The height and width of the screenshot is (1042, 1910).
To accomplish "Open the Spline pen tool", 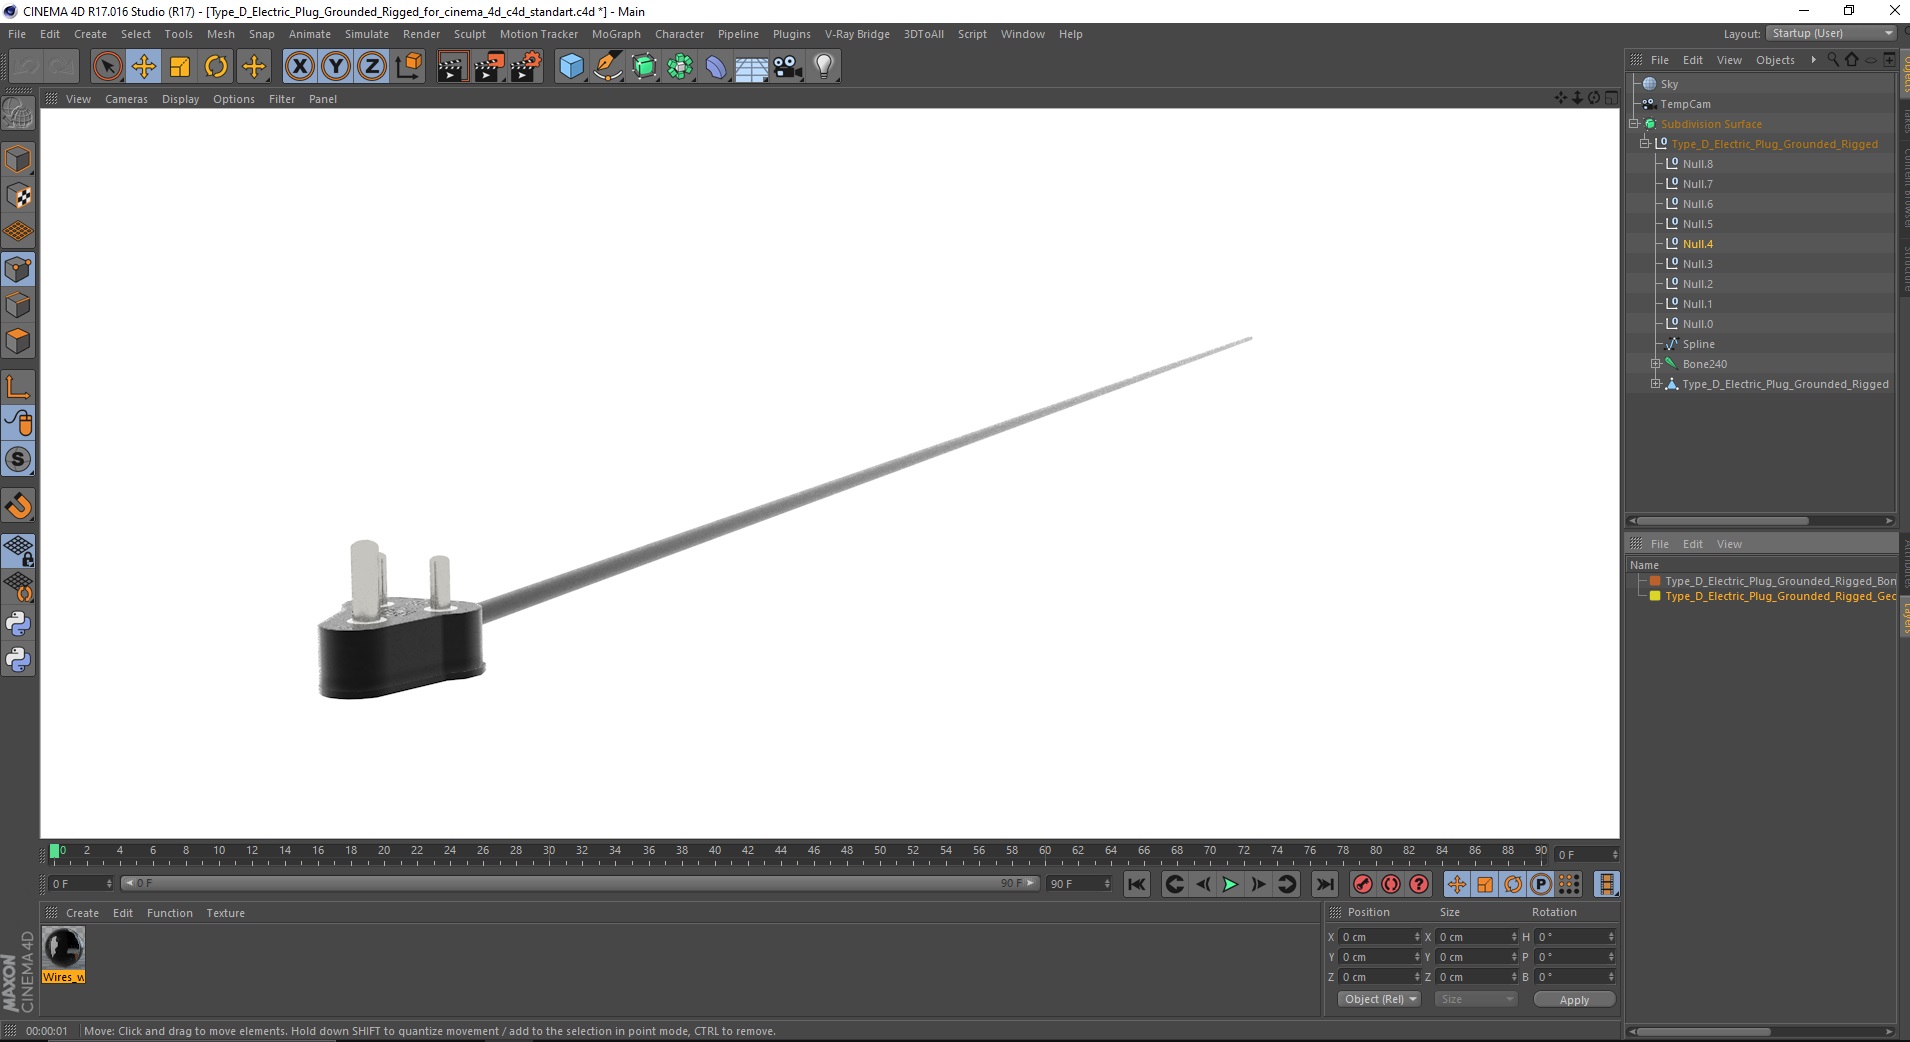I will pos(608,67).
